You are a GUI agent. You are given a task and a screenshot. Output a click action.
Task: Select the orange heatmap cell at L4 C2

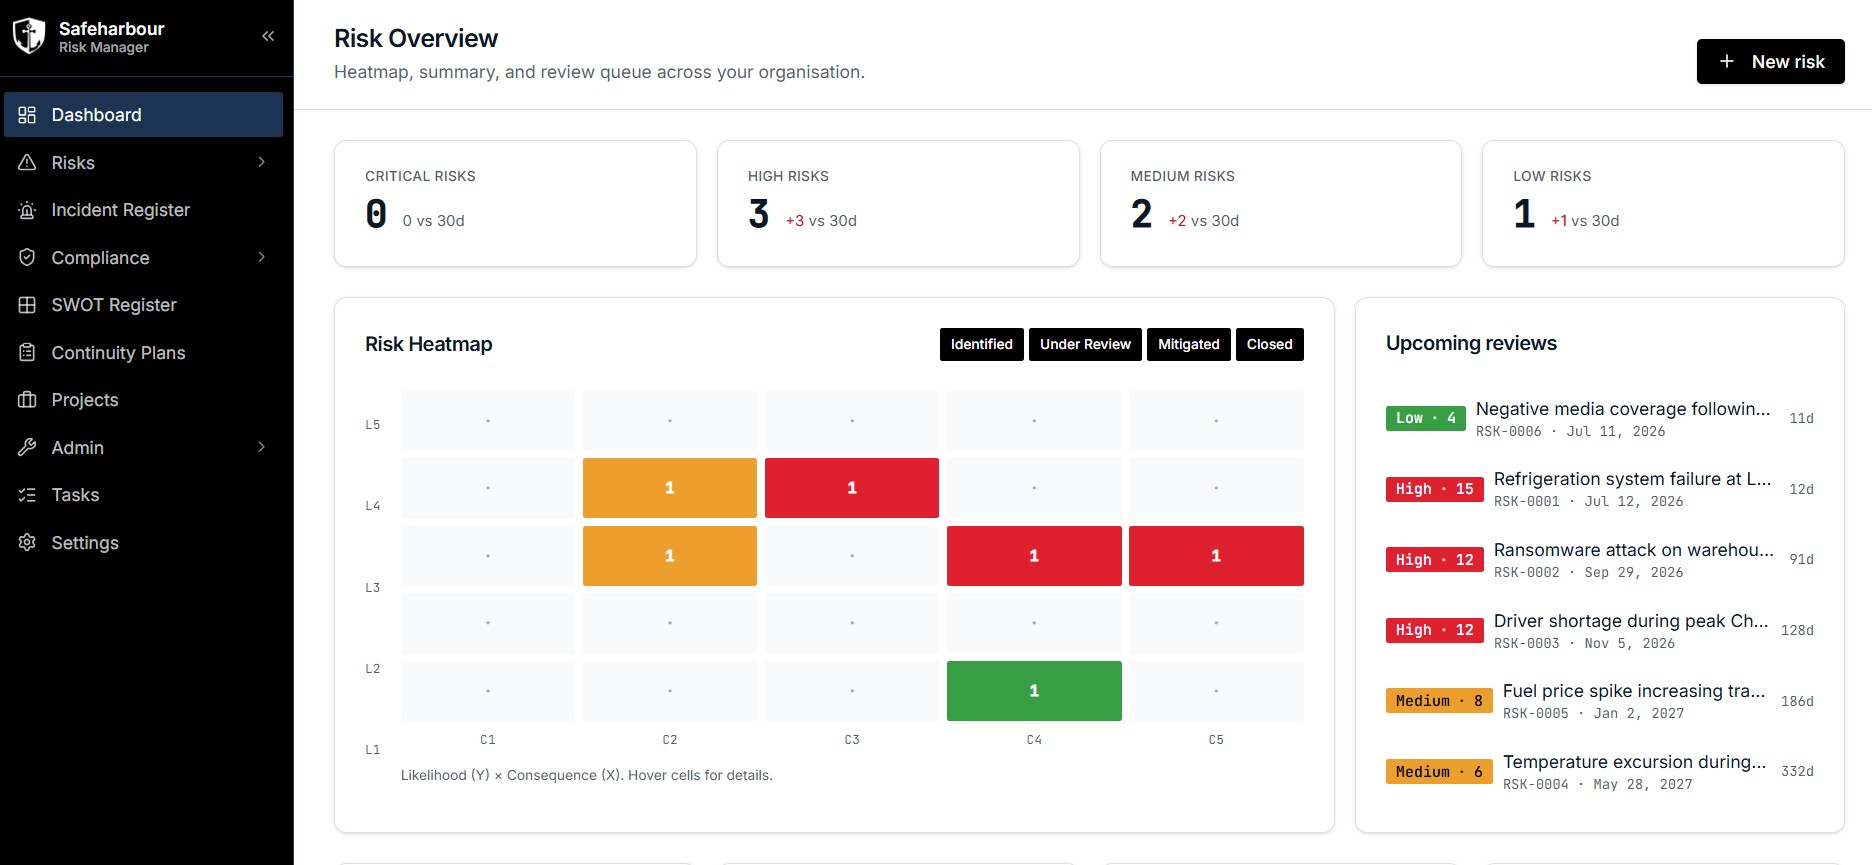point(670,488)
